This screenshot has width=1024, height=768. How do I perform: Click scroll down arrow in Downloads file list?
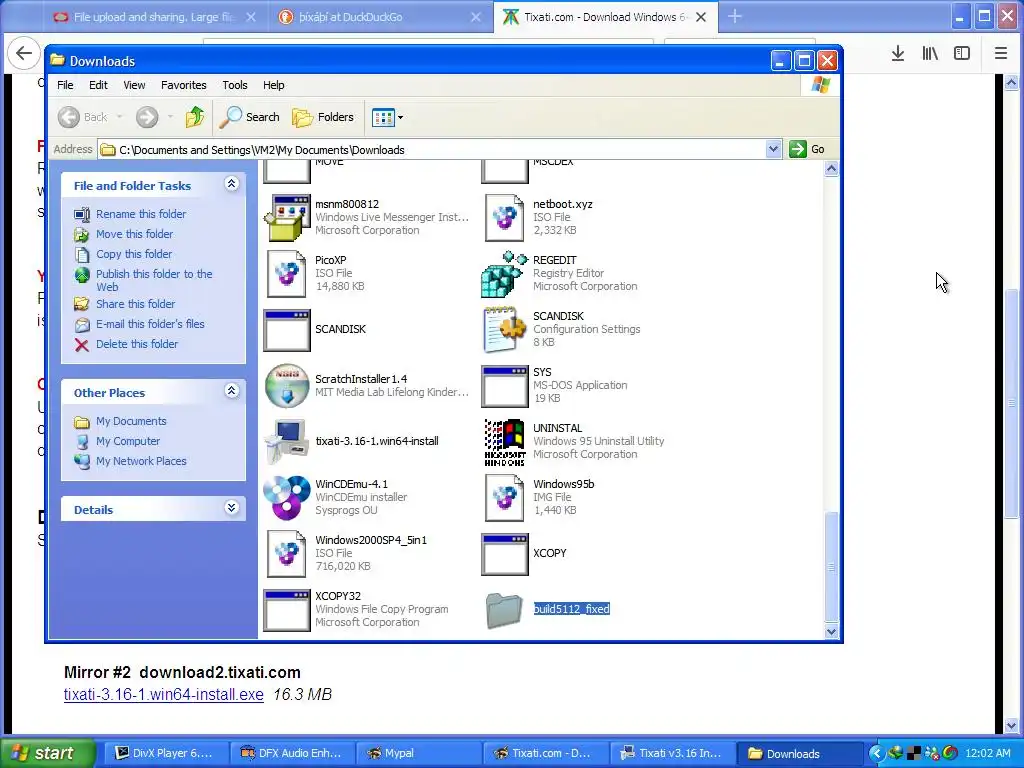coord(831,631)
